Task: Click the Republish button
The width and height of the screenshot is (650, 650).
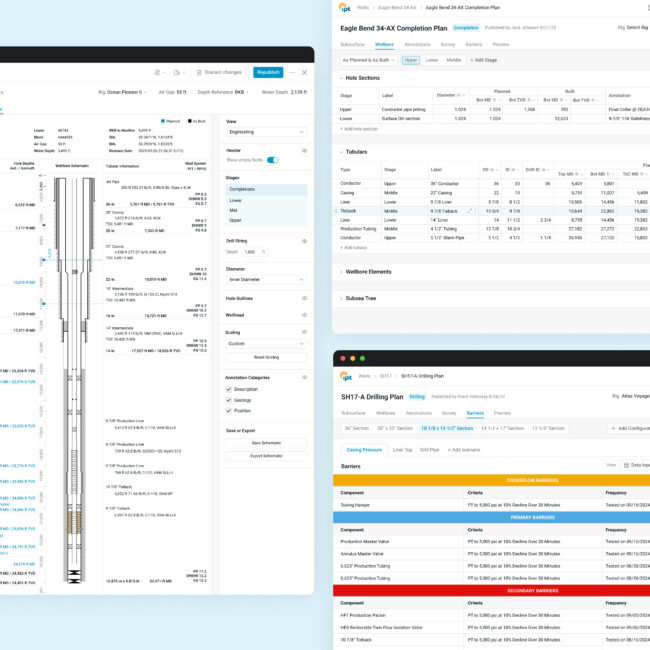Action: (267, 72)
